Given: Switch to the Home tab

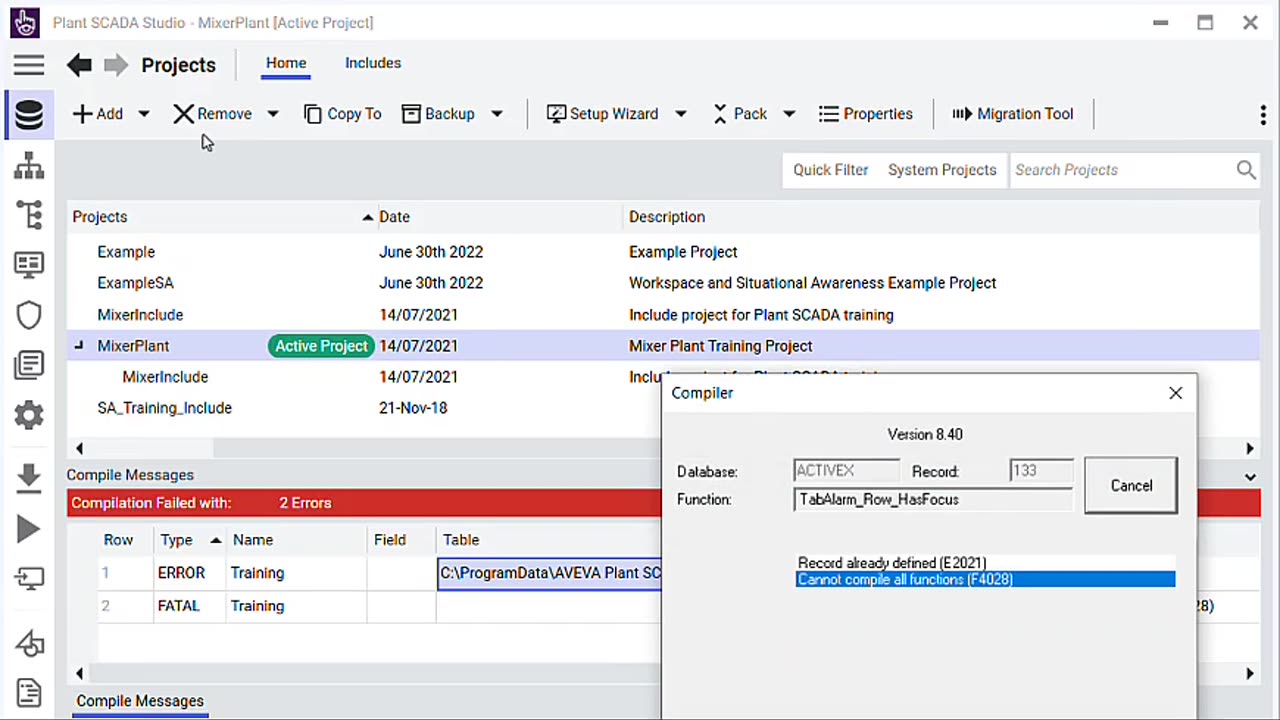Looking at the screenshot, I should [x=286, y=63].
